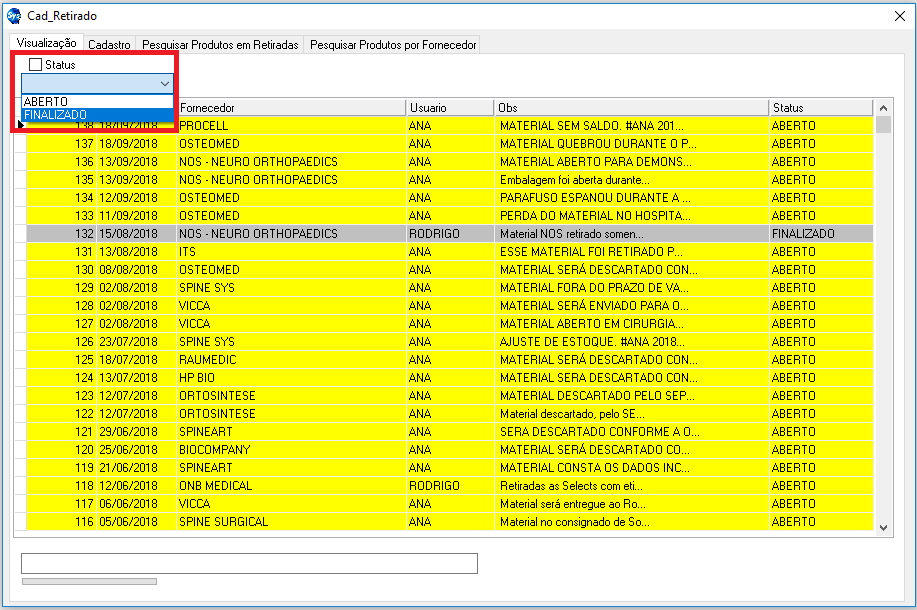Choose FINALIZADO from the dropdown list

click(x=56, y=115)
